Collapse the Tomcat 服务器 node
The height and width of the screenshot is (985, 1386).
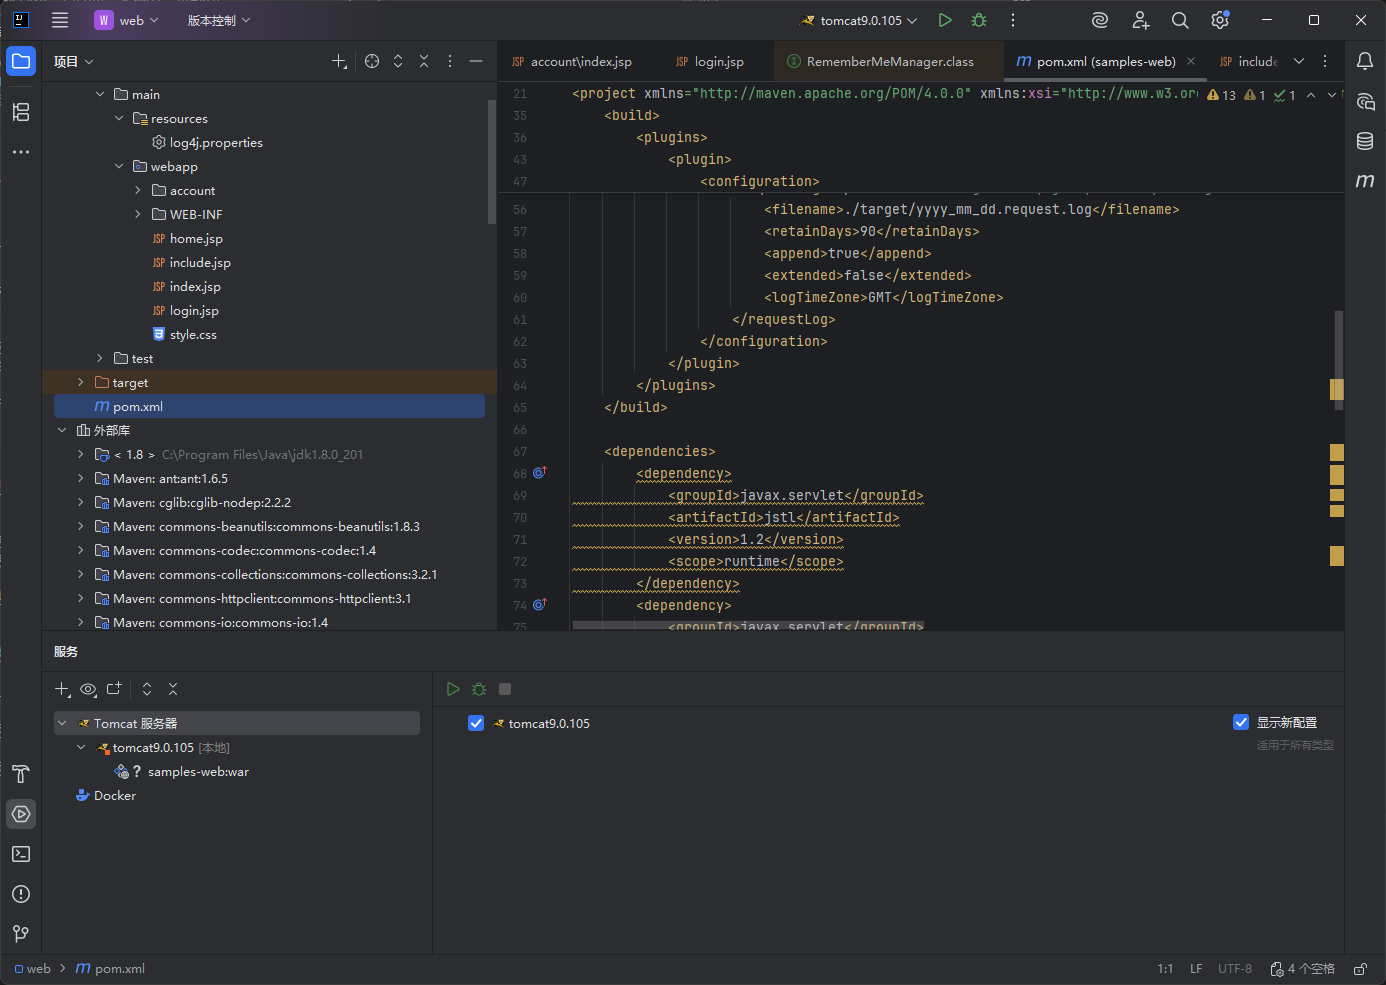coord(62,723)
